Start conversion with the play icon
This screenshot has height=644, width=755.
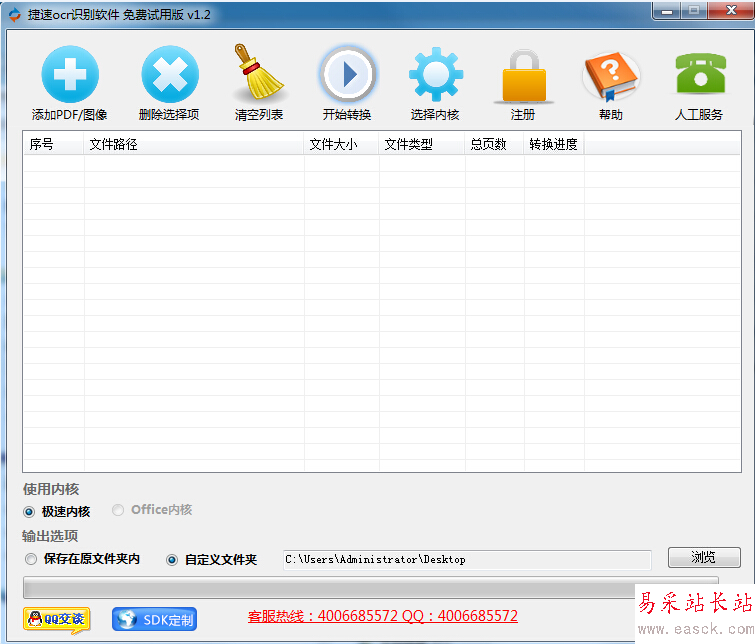pyautogui.click(x=348, y=74)
